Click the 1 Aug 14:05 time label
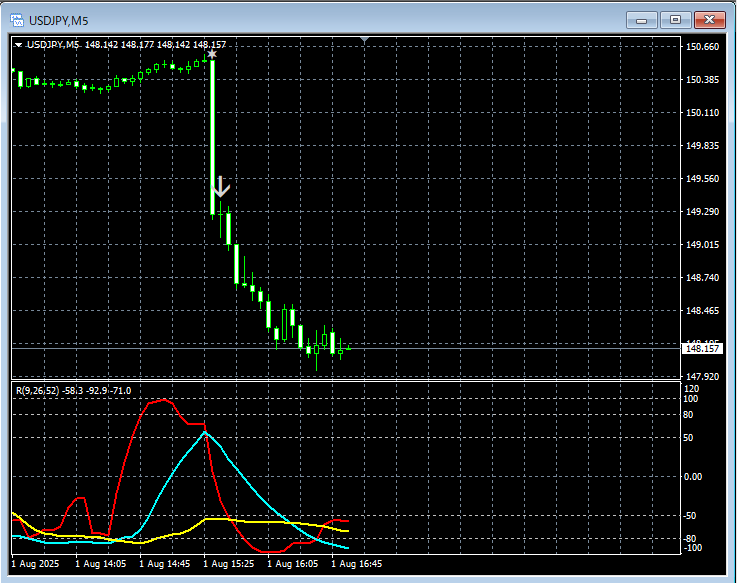Screen dimensions: 738x583 [x=101, y=564]
